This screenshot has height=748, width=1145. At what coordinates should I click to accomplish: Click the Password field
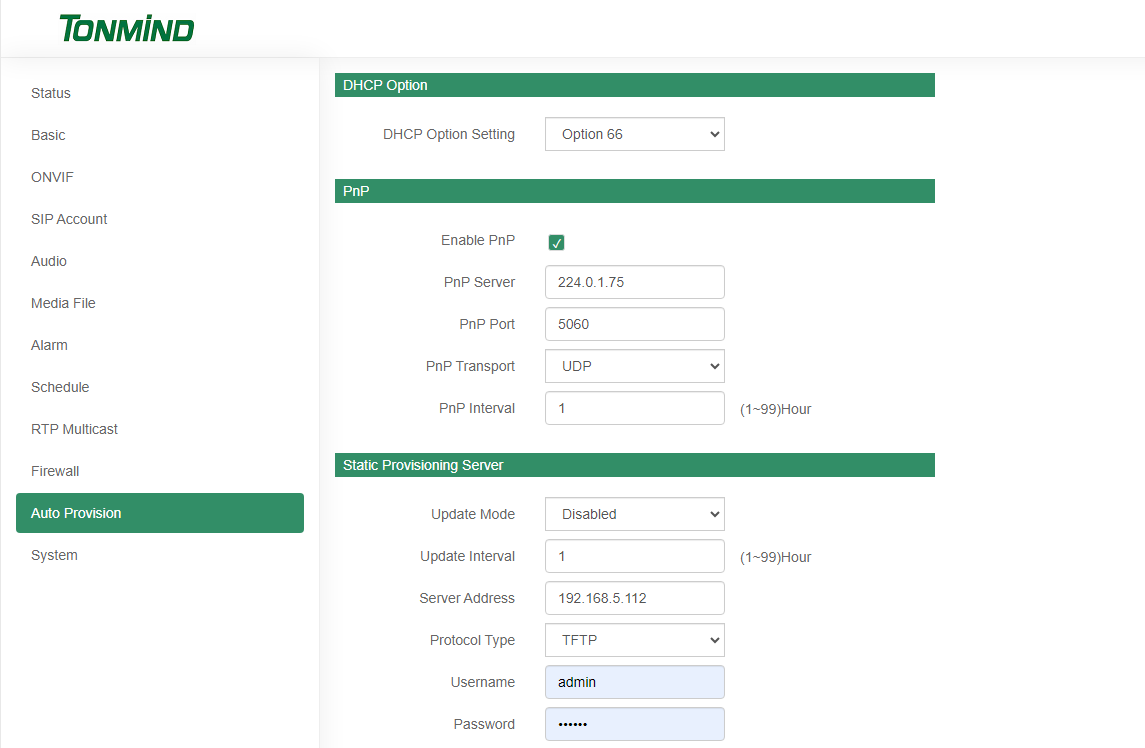(x=634, y=724)
